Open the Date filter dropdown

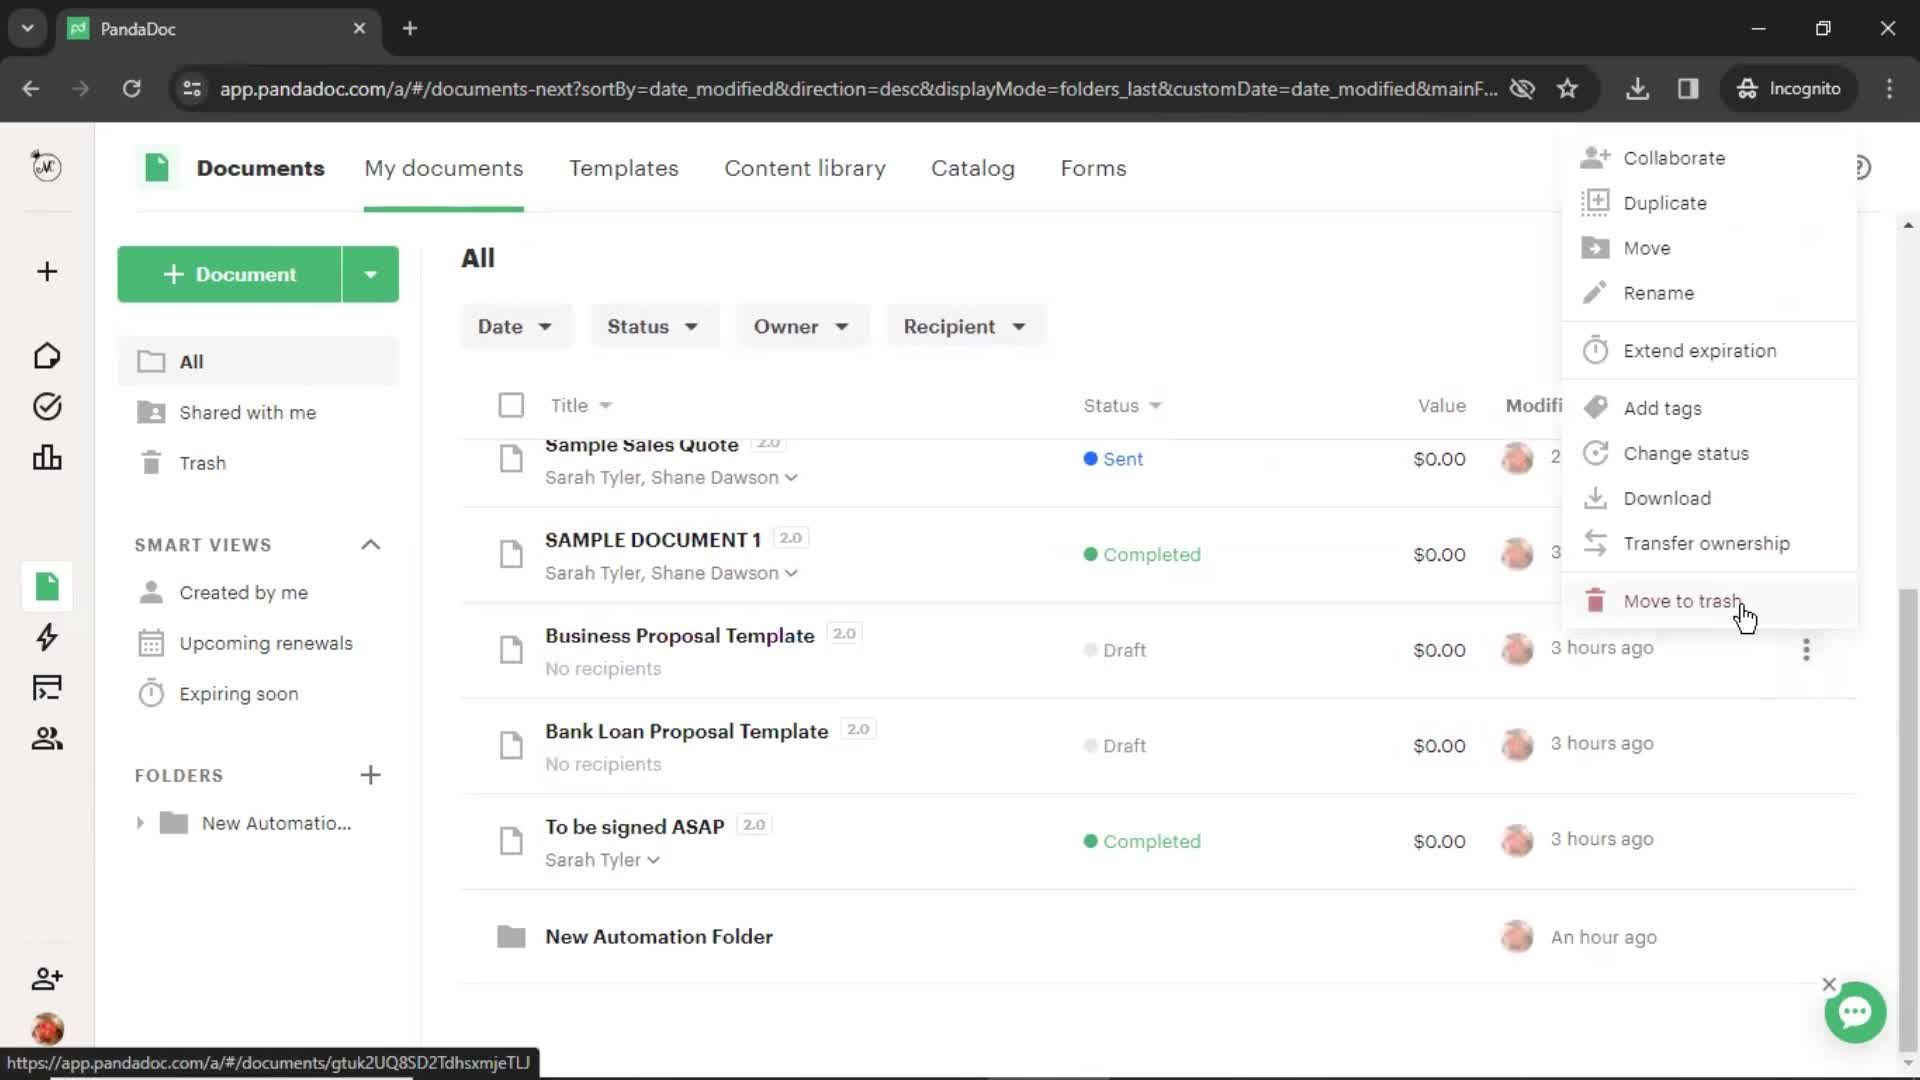(x=515, y=326)
